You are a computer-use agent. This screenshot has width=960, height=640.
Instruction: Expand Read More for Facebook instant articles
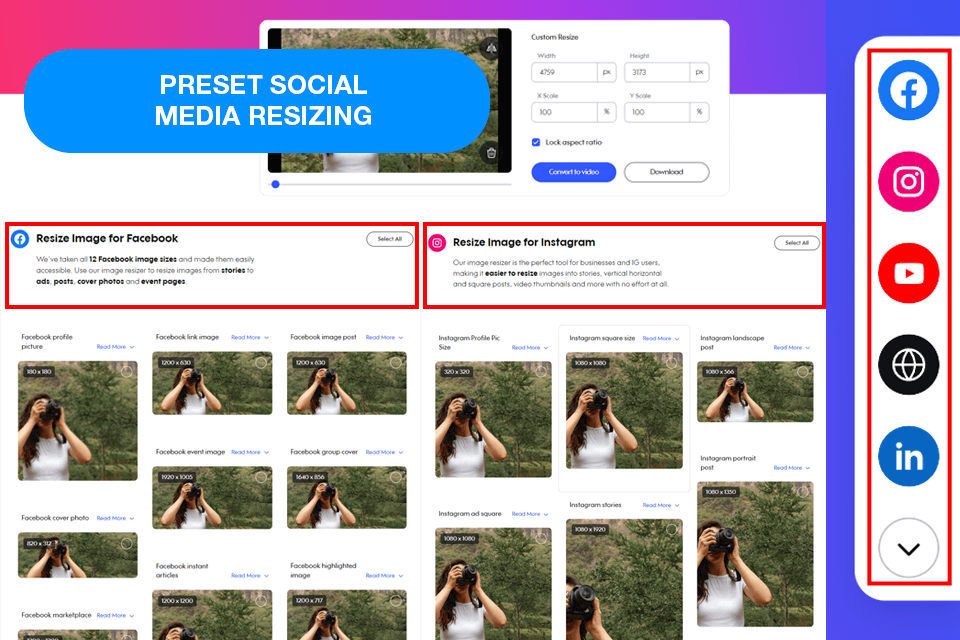coord(250,576)
